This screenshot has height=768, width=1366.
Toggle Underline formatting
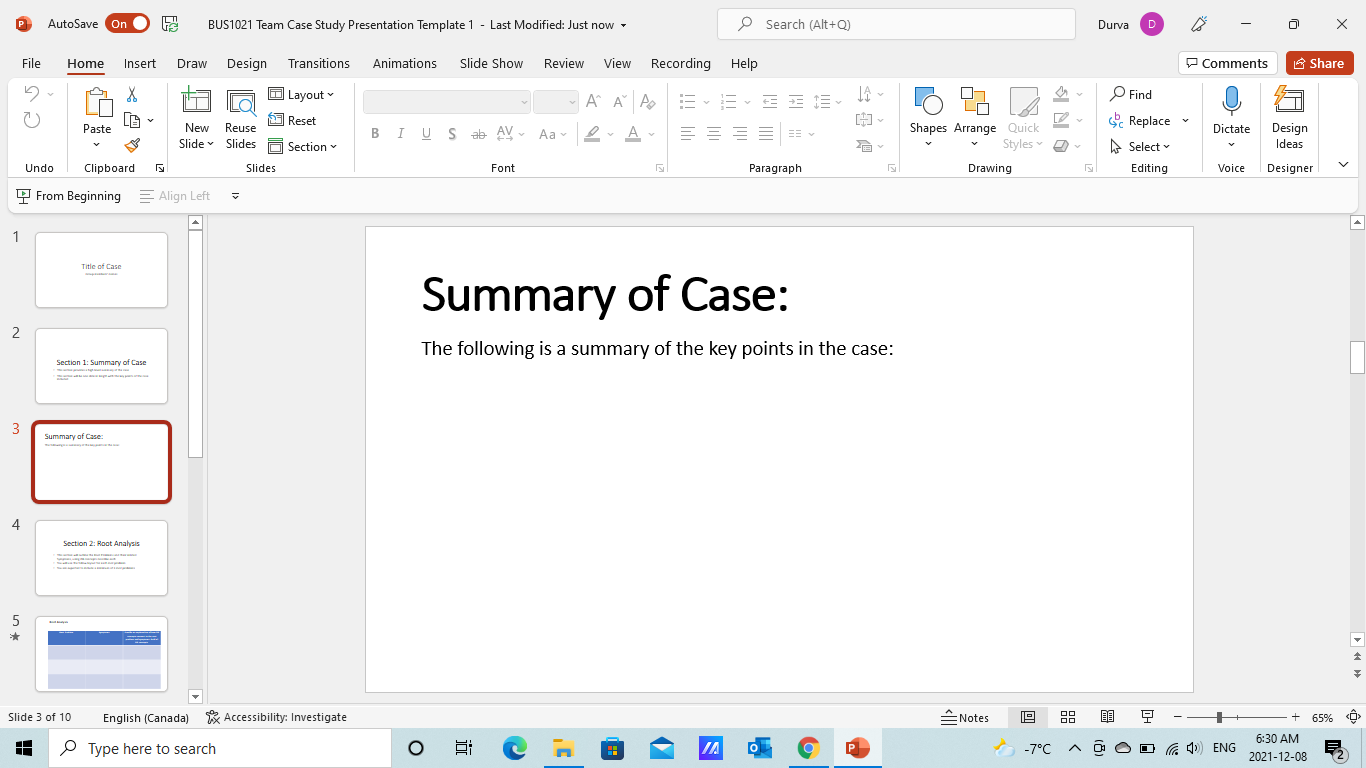point(427,134)
